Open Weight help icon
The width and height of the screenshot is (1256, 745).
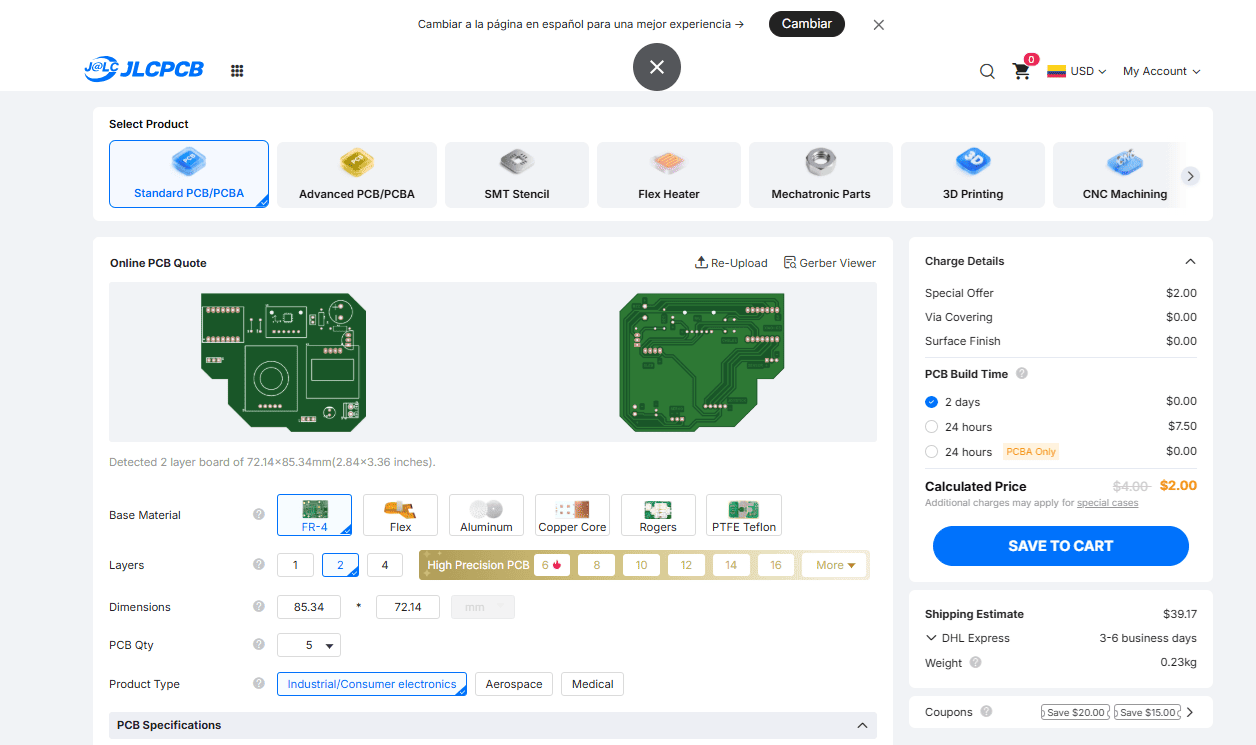[976, 662]
